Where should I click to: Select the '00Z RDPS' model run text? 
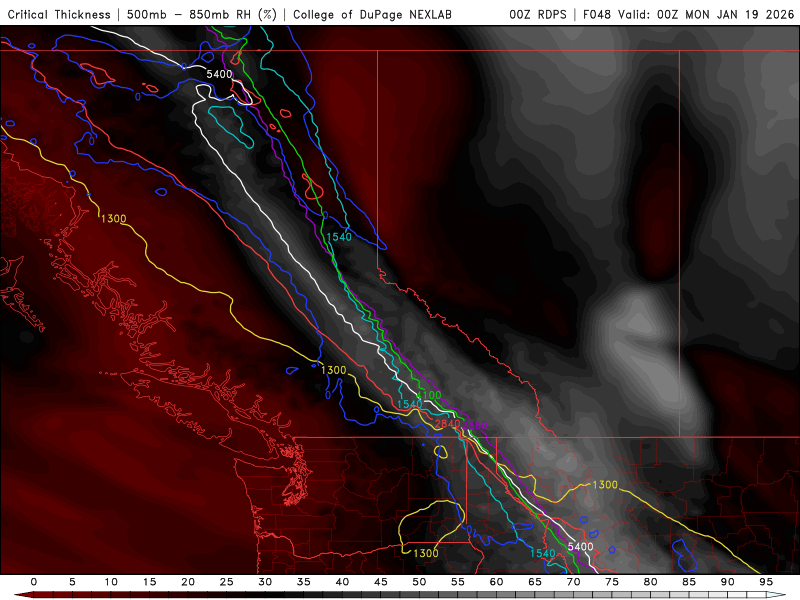coord(538,14)
